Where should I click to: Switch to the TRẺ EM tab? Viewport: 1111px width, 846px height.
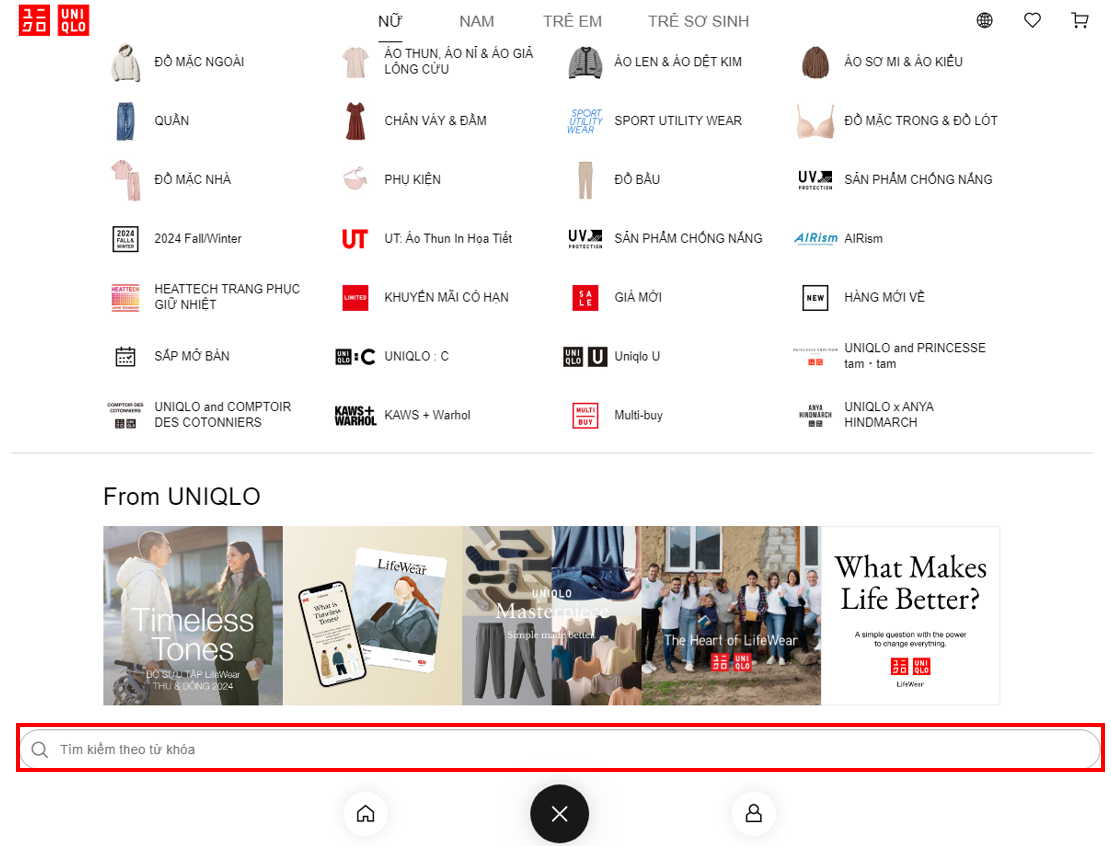coord(572,22)
